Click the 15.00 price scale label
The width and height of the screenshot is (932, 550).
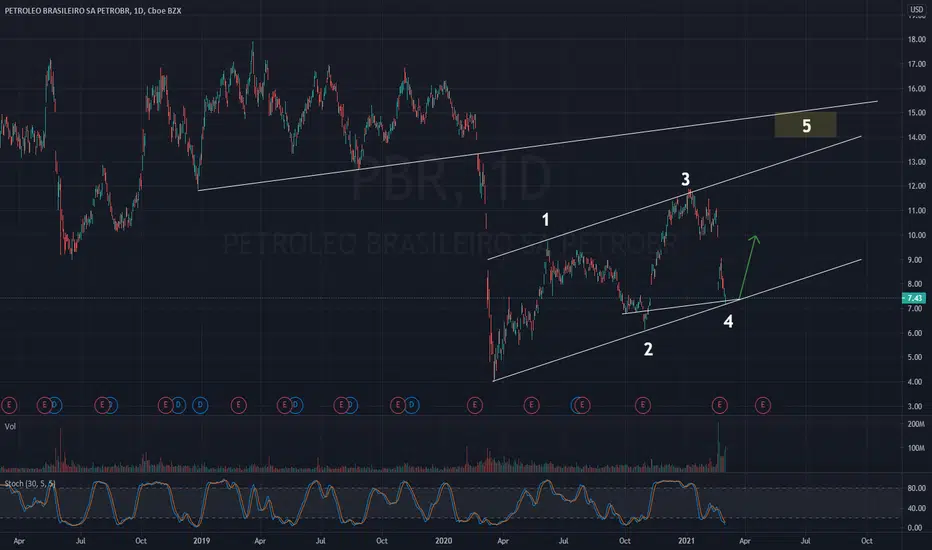pos(917,113)
